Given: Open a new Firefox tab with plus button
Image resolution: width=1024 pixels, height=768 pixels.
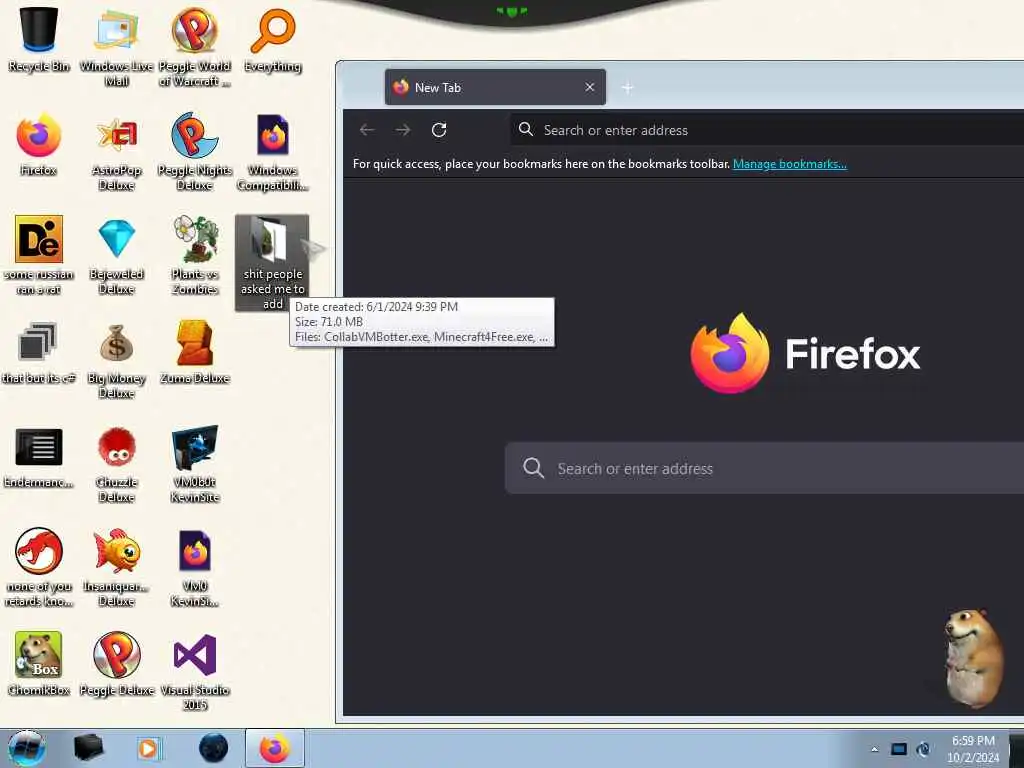Looking at the screenshot, I should pos(628,88).
